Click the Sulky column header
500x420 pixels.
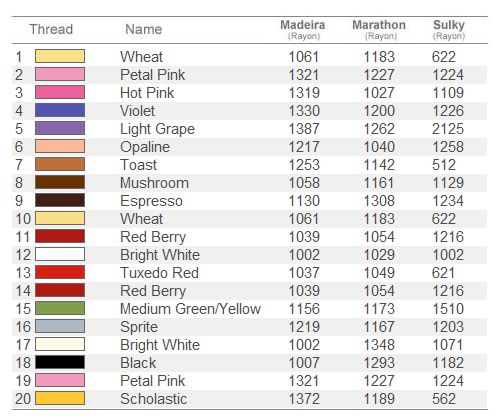449,30
